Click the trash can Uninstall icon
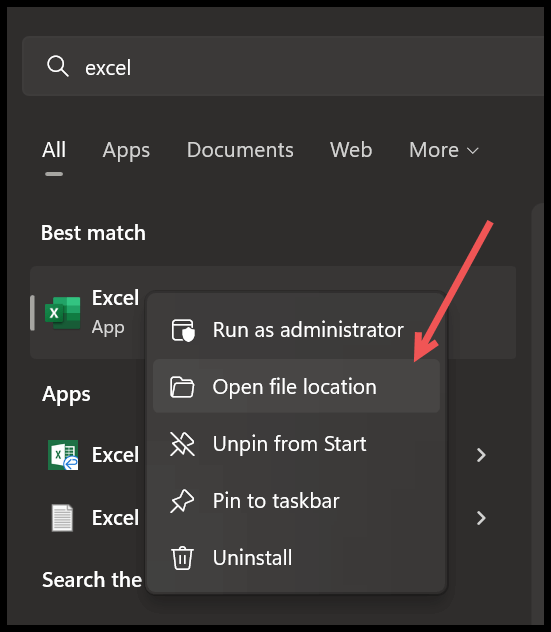Image resolution: width=551 pixels, height=632 pixels. [x=182, y=558]
